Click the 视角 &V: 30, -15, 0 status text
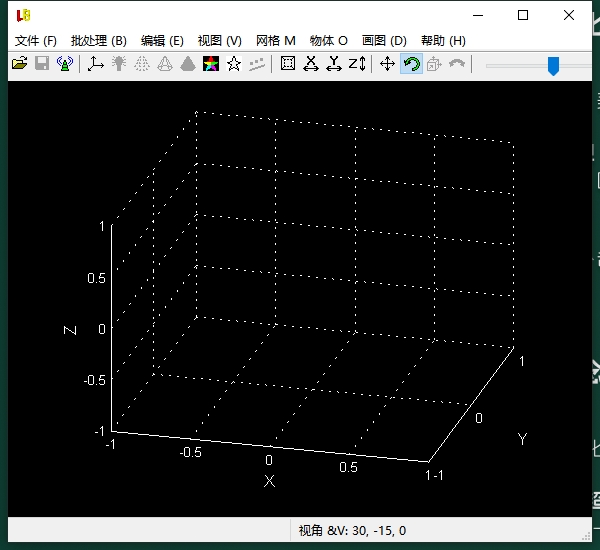 [352, 530]
